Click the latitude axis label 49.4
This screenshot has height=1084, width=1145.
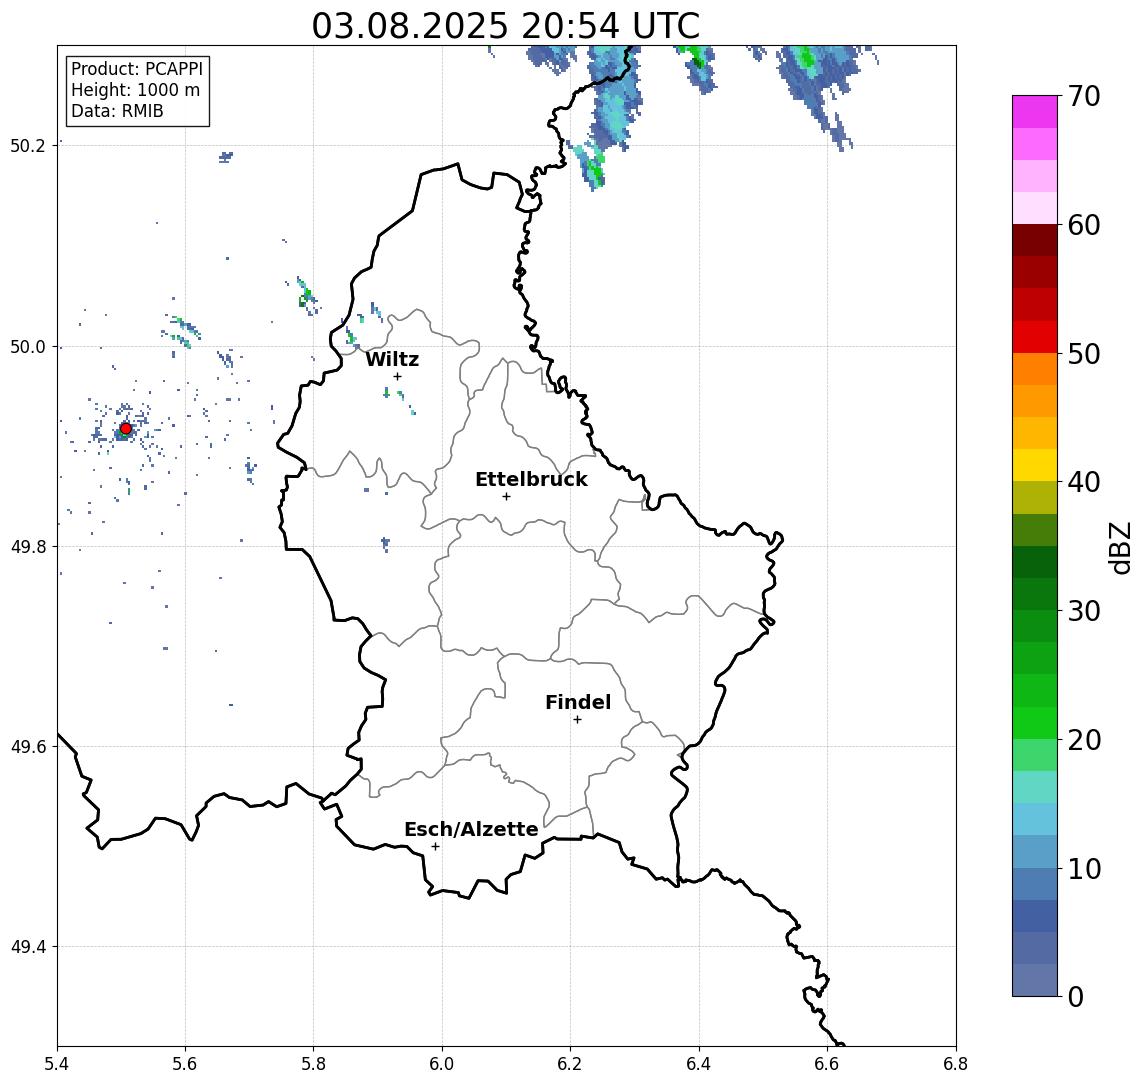coord(28,947)
